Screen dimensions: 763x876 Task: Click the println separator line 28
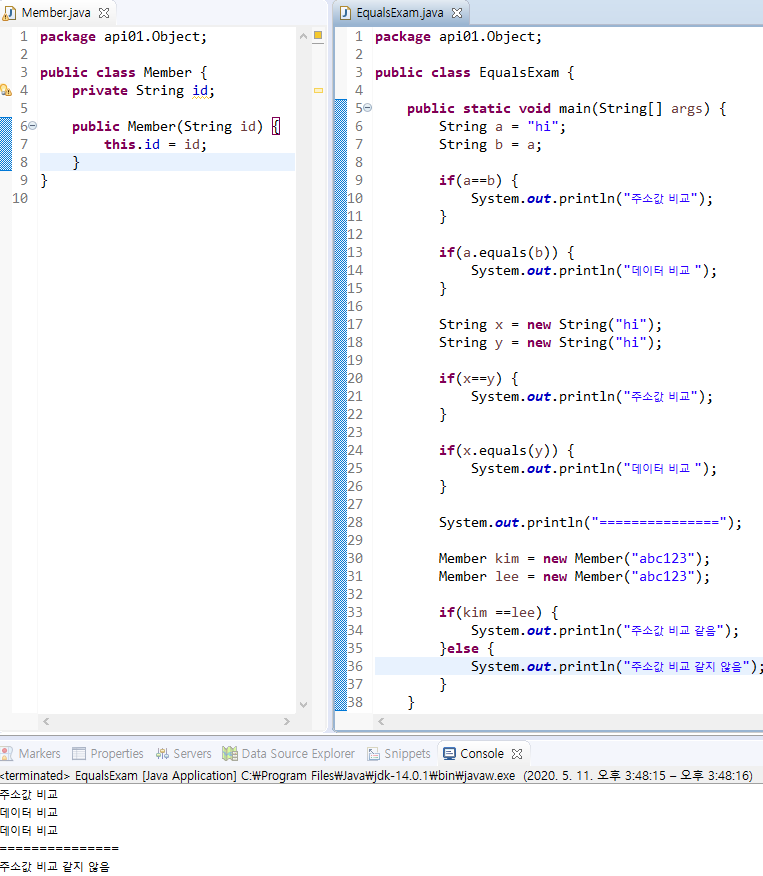coord(590,523)
